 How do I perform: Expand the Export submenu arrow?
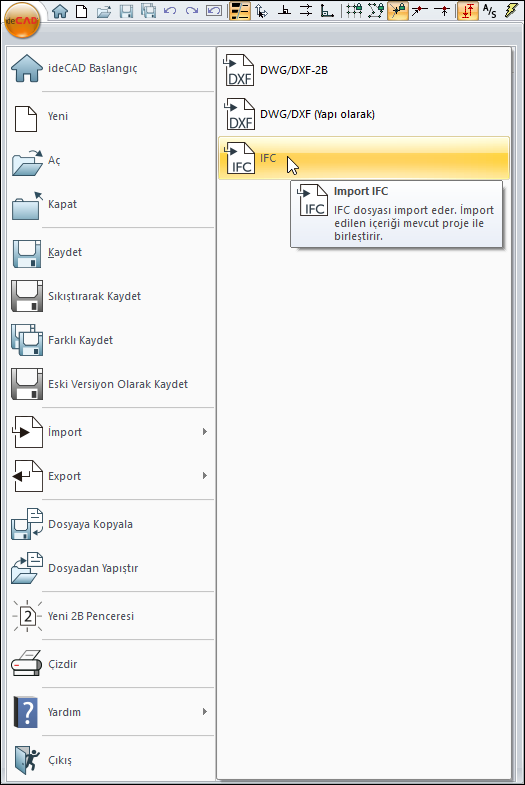205,476
